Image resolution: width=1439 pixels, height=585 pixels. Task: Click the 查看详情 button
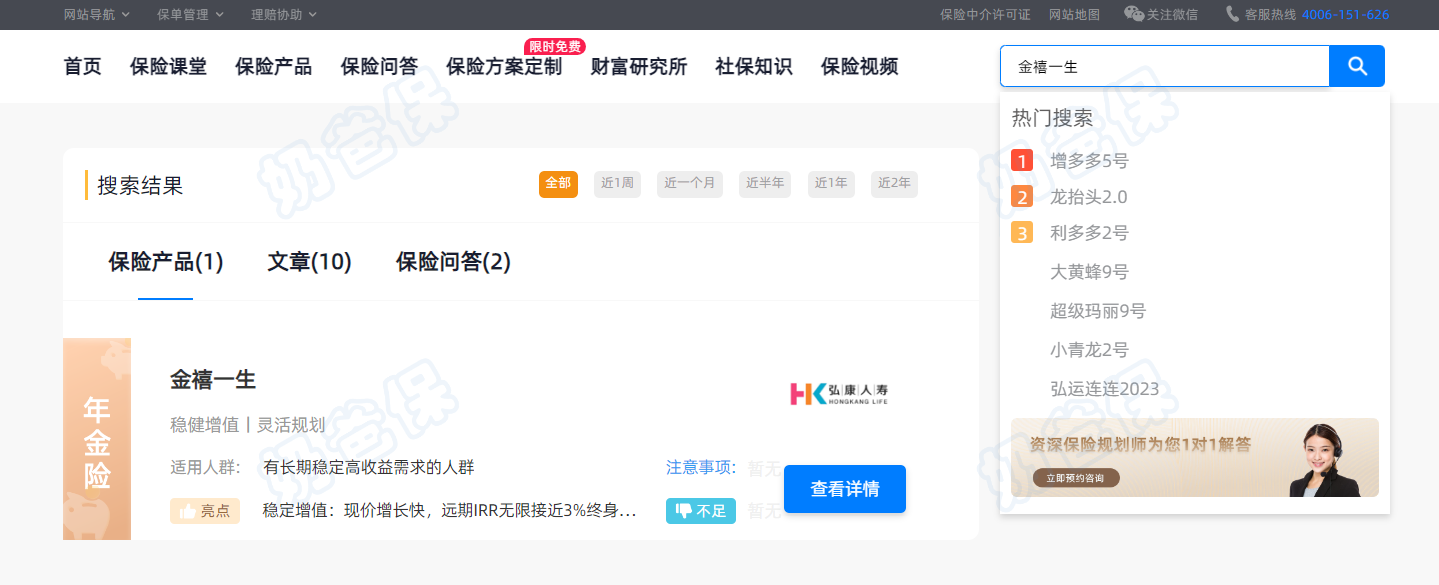844,489
